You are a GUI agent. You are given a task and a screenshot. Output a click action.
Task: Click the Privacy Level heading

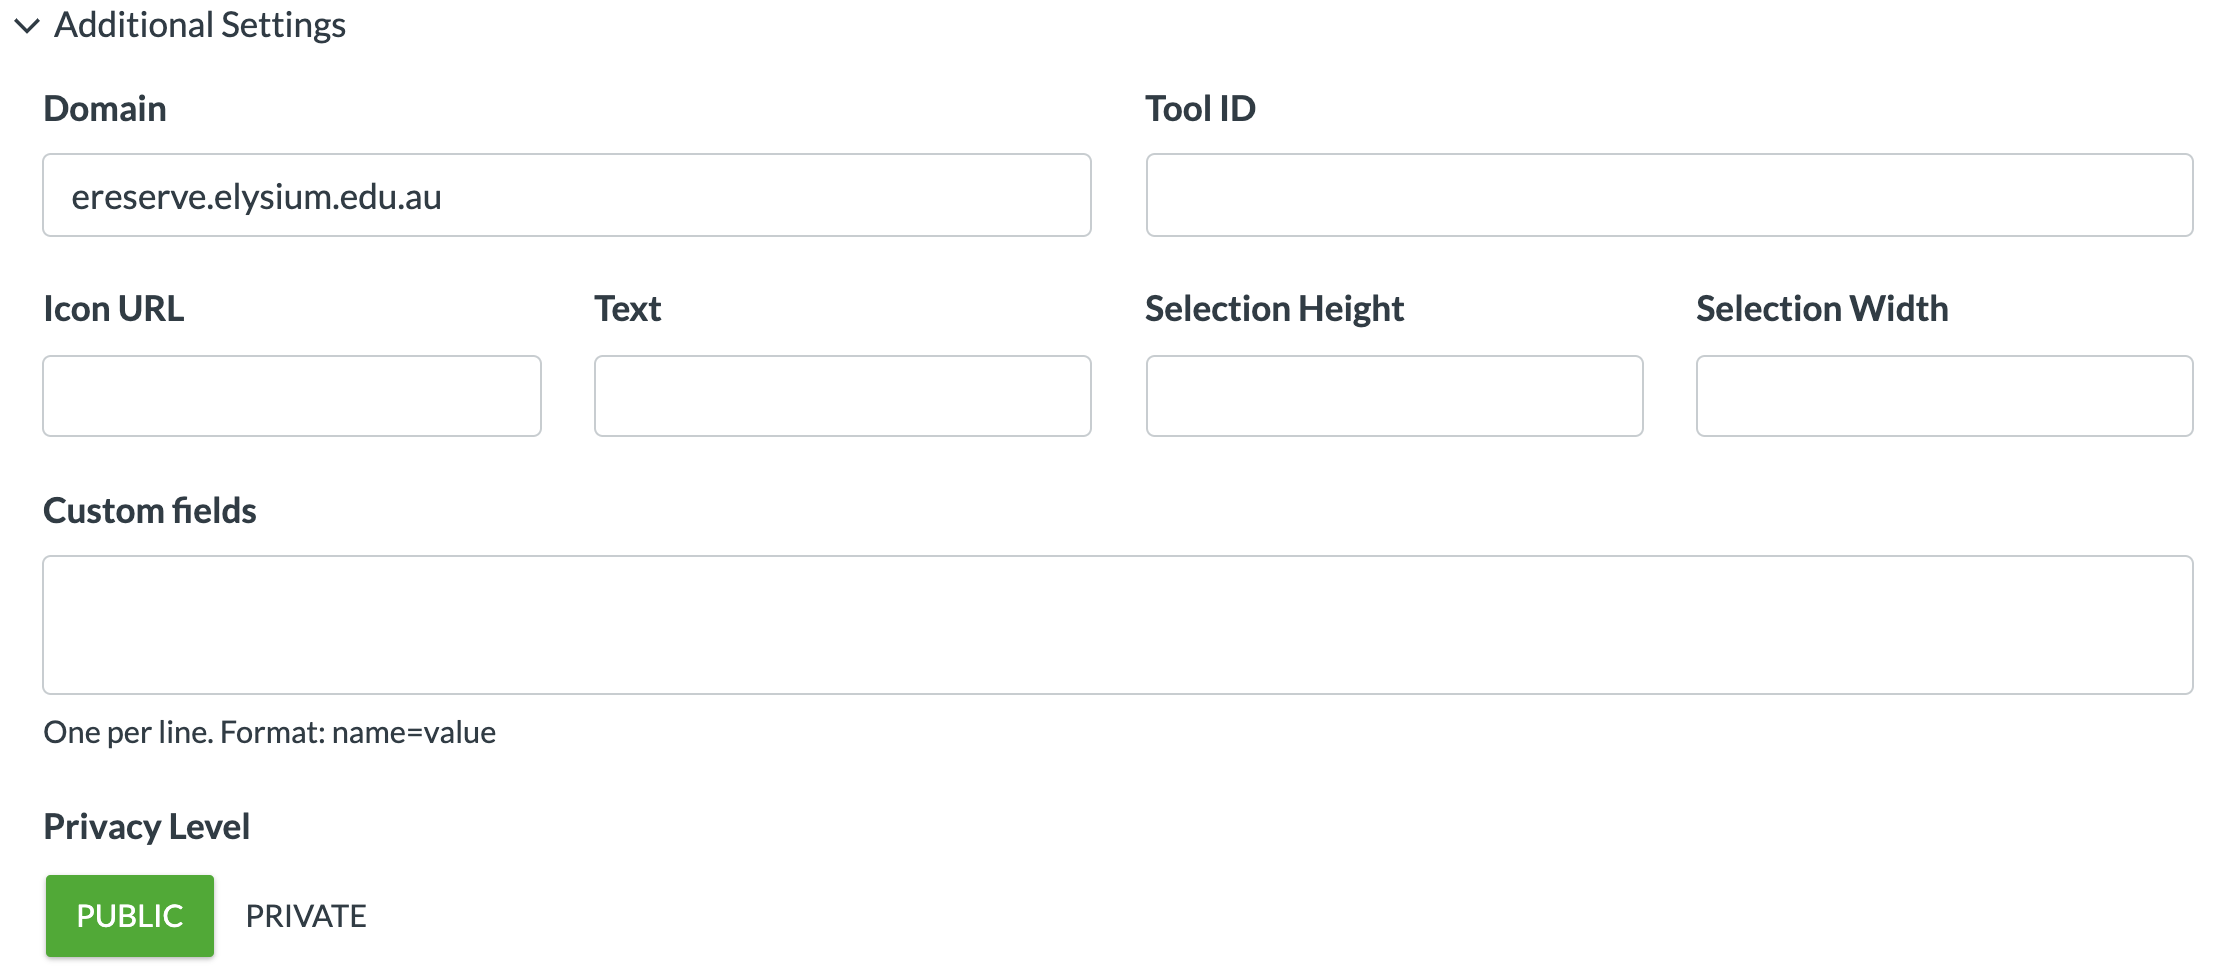click(x=146, y=827)
